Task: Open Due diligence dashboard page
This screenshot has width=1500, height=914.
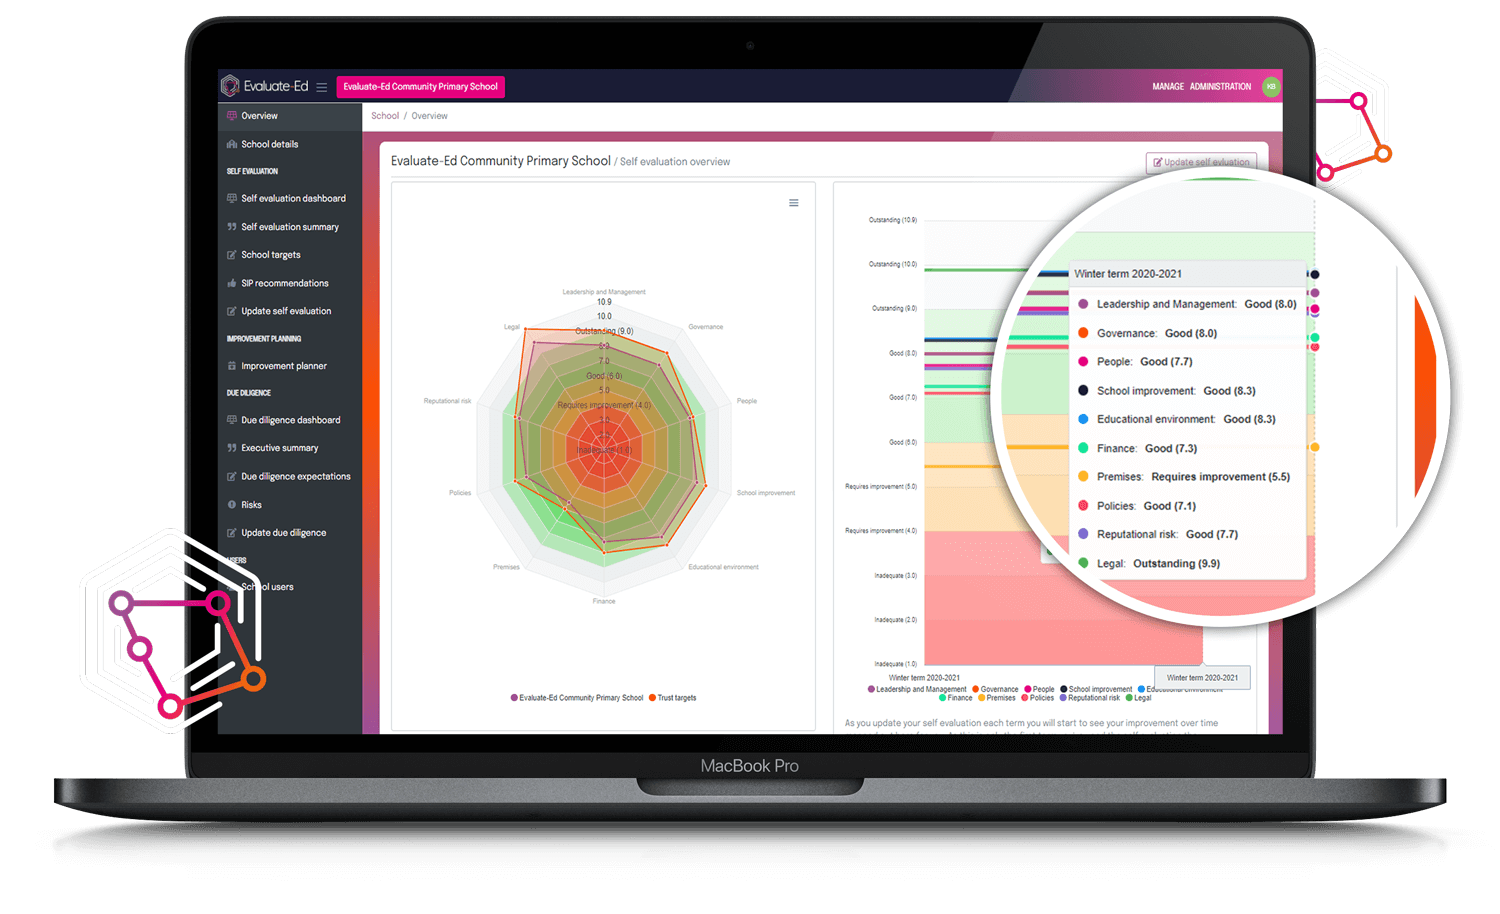Action: [291, 420]
